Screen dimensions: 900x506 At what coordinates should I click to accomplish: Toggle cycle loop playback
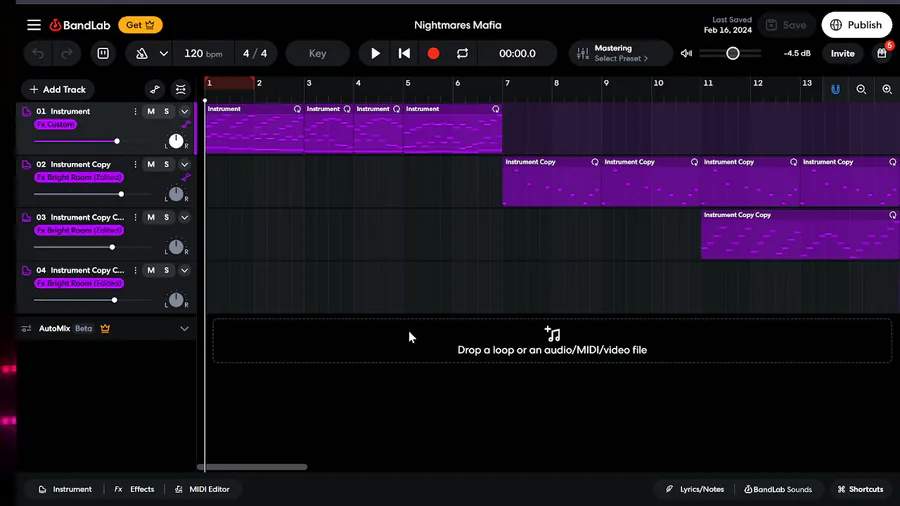[462, 53]
